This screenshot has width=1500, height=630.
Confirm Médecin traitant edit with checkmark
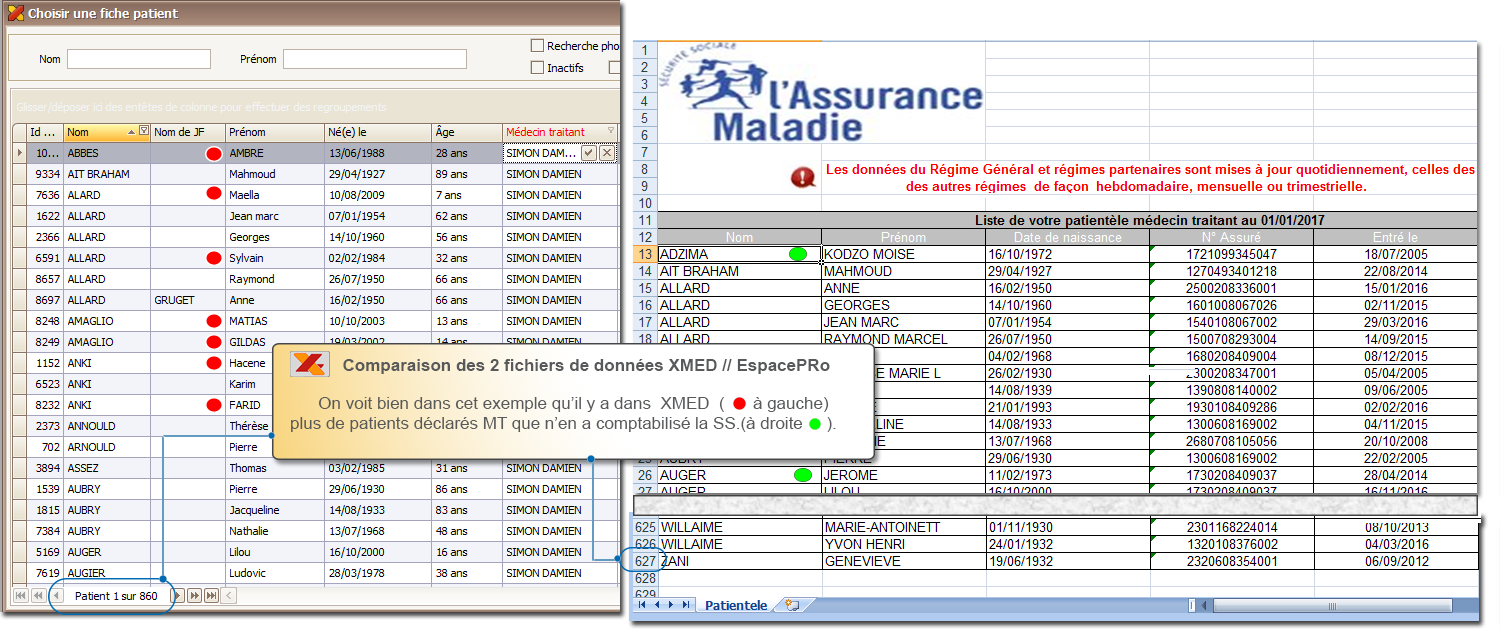pos(589,153)
